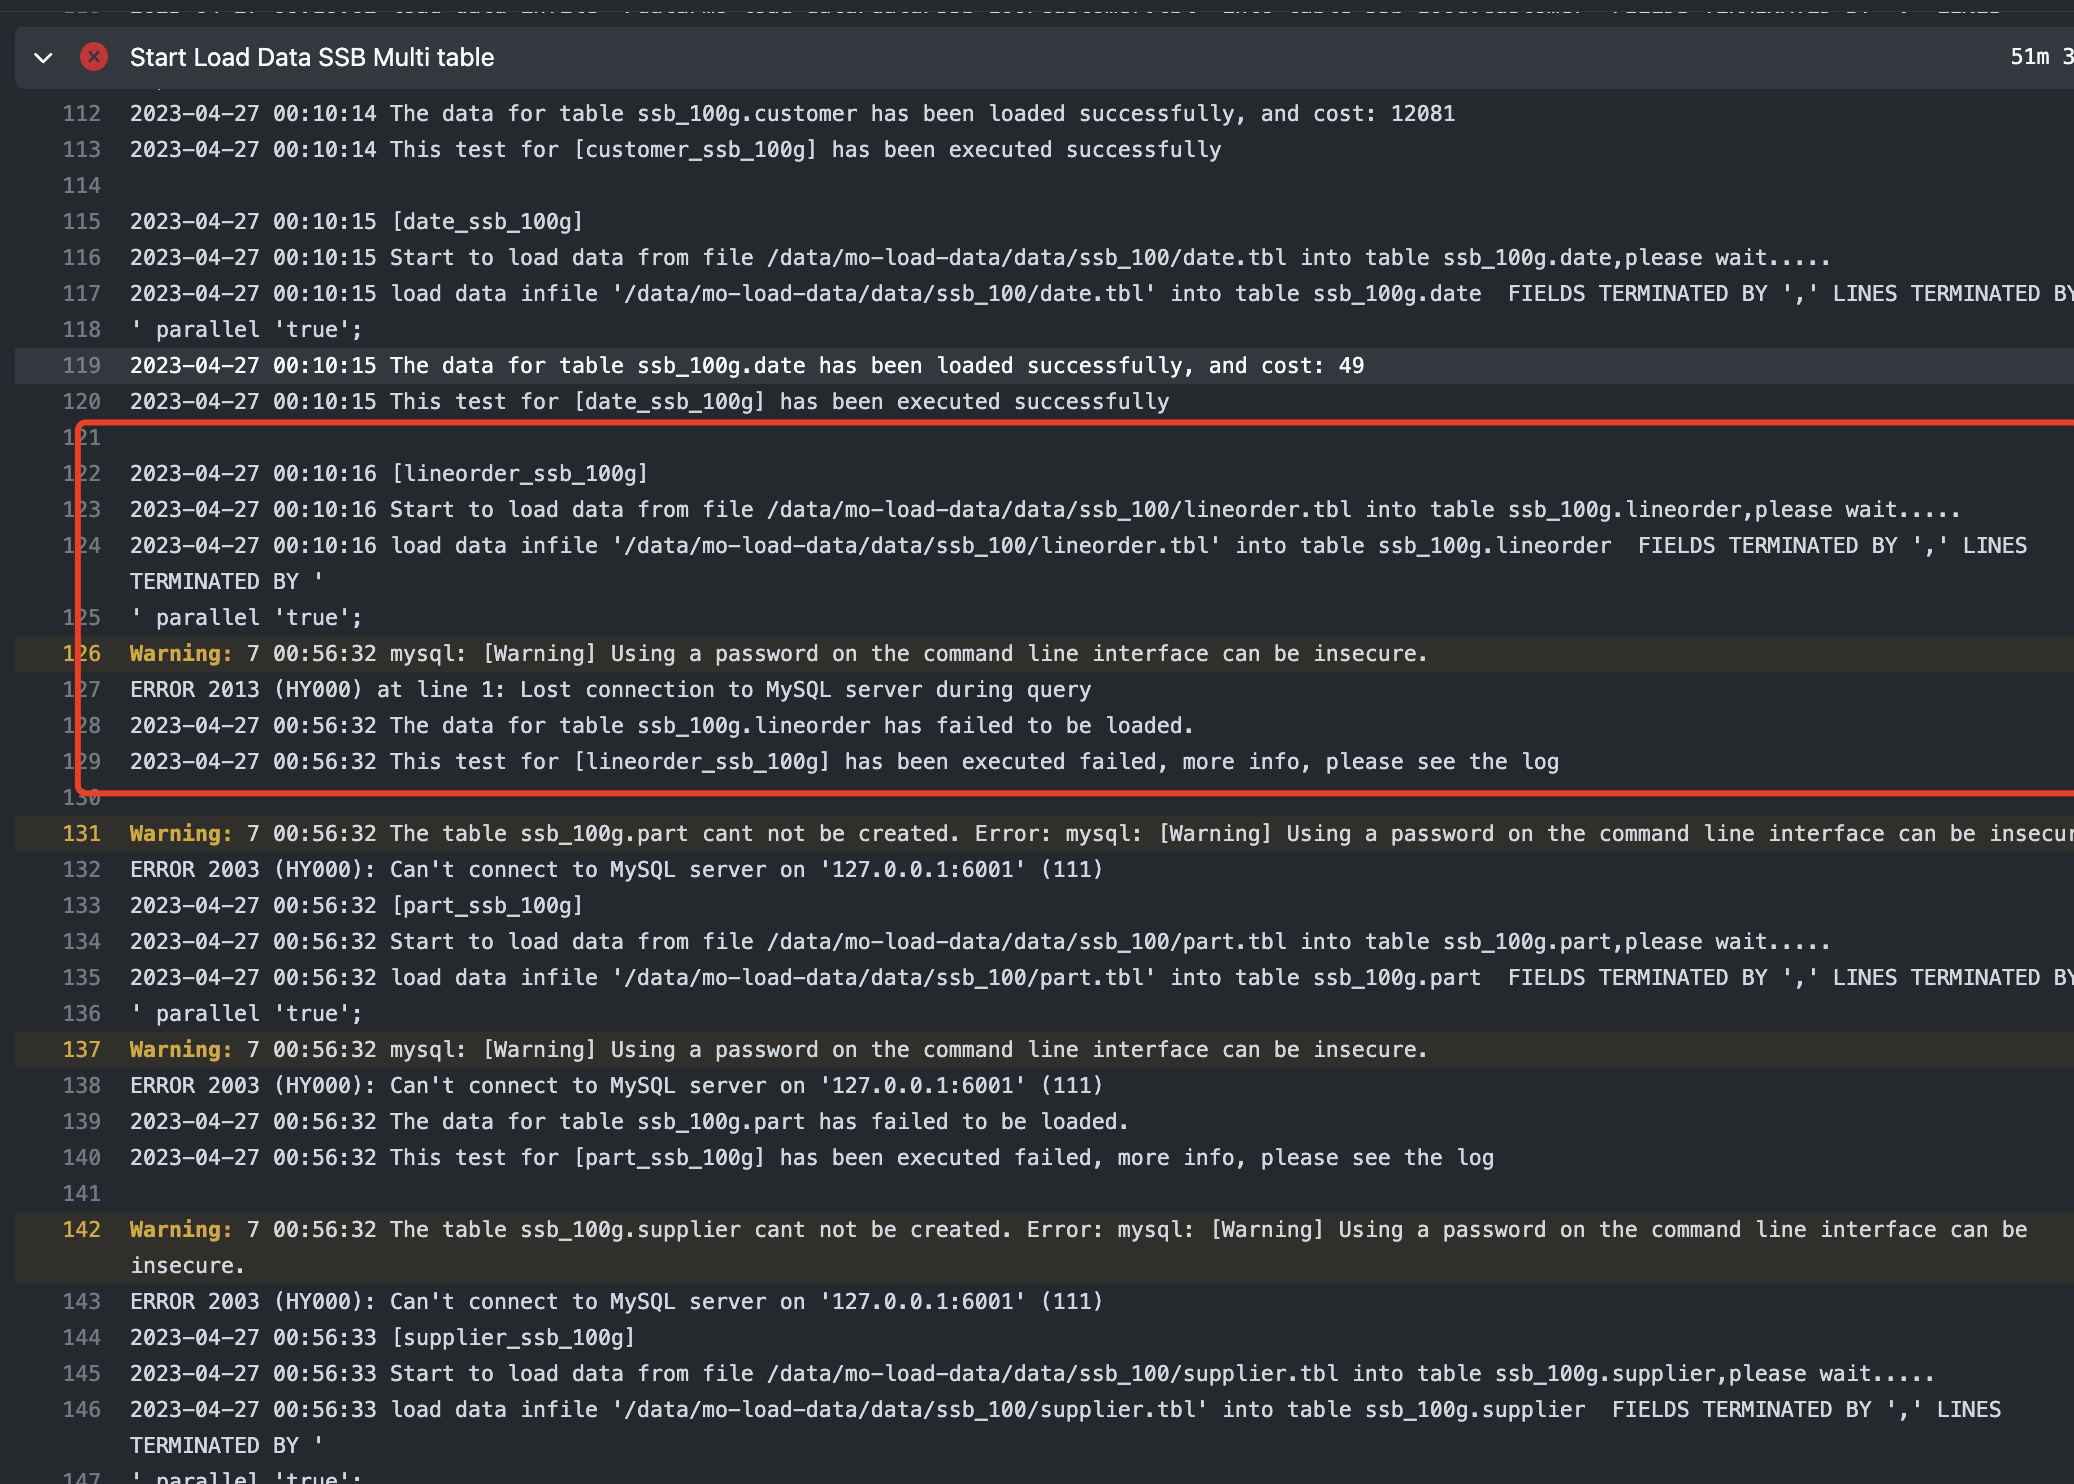Click the error icon beside the step title
The image size is (2074, 1484).
(93, 57)
